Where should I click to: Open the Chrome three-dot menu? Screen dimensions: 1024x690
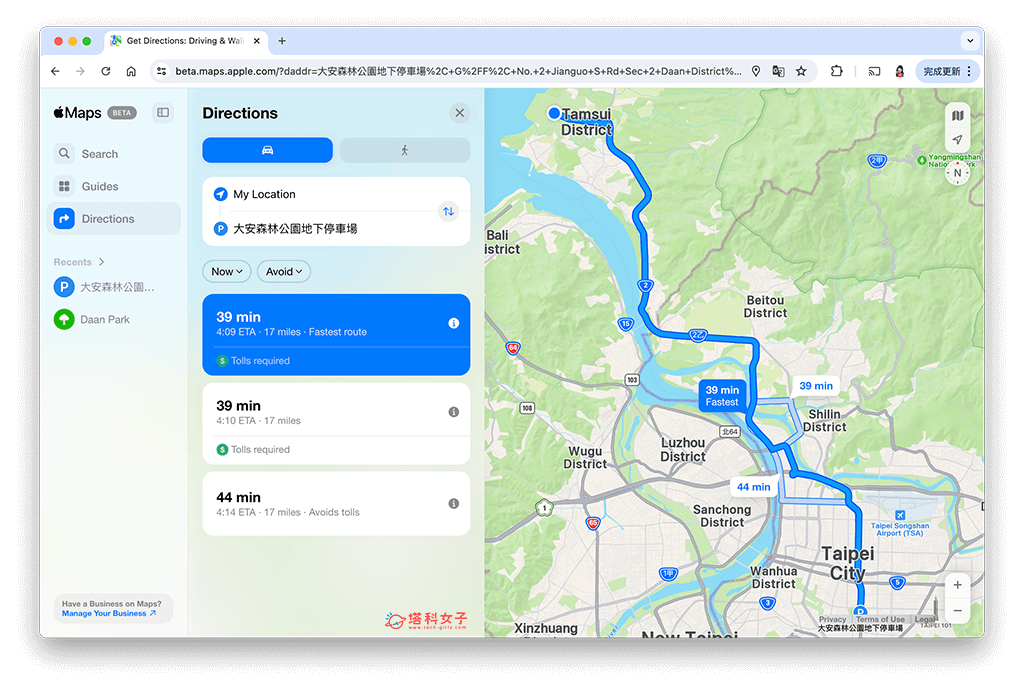[x=970, y=71]
